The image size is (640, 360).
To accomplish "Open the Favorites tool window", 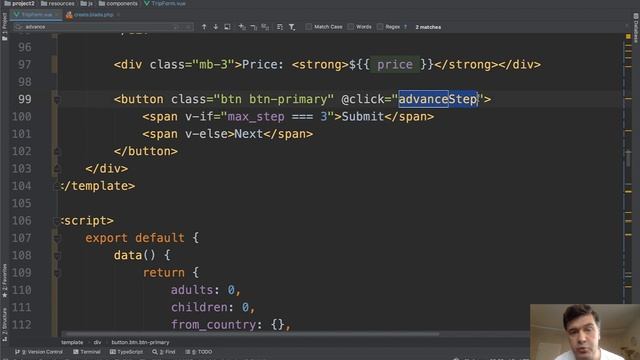I will [4, 280].
